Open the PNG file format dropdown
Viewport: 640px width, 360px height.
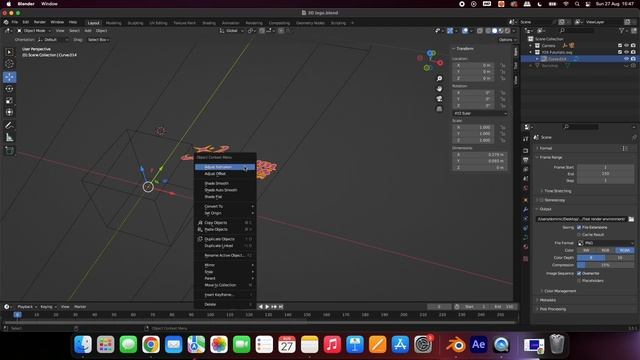[606, 243]
